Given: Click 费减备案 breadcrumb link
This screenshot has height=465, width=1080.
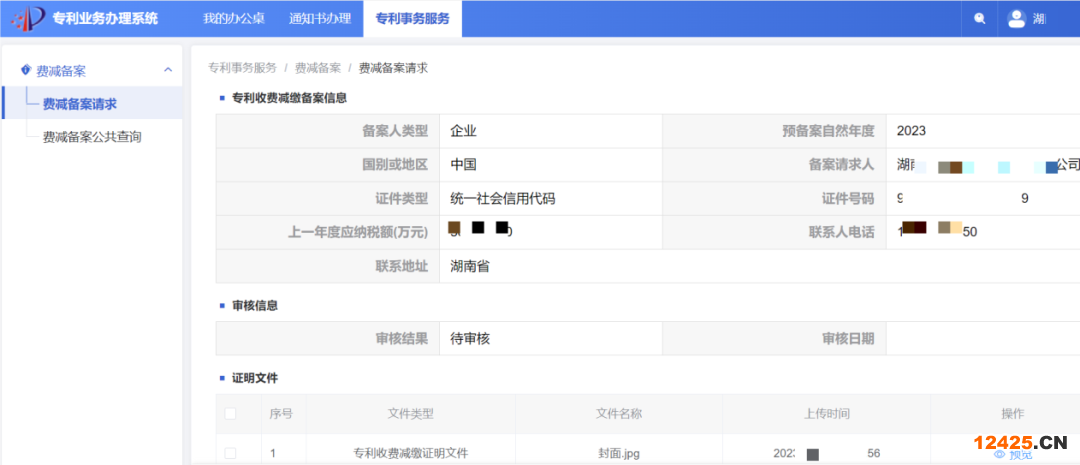Looking at the screenshot, I should pos(318,68).
